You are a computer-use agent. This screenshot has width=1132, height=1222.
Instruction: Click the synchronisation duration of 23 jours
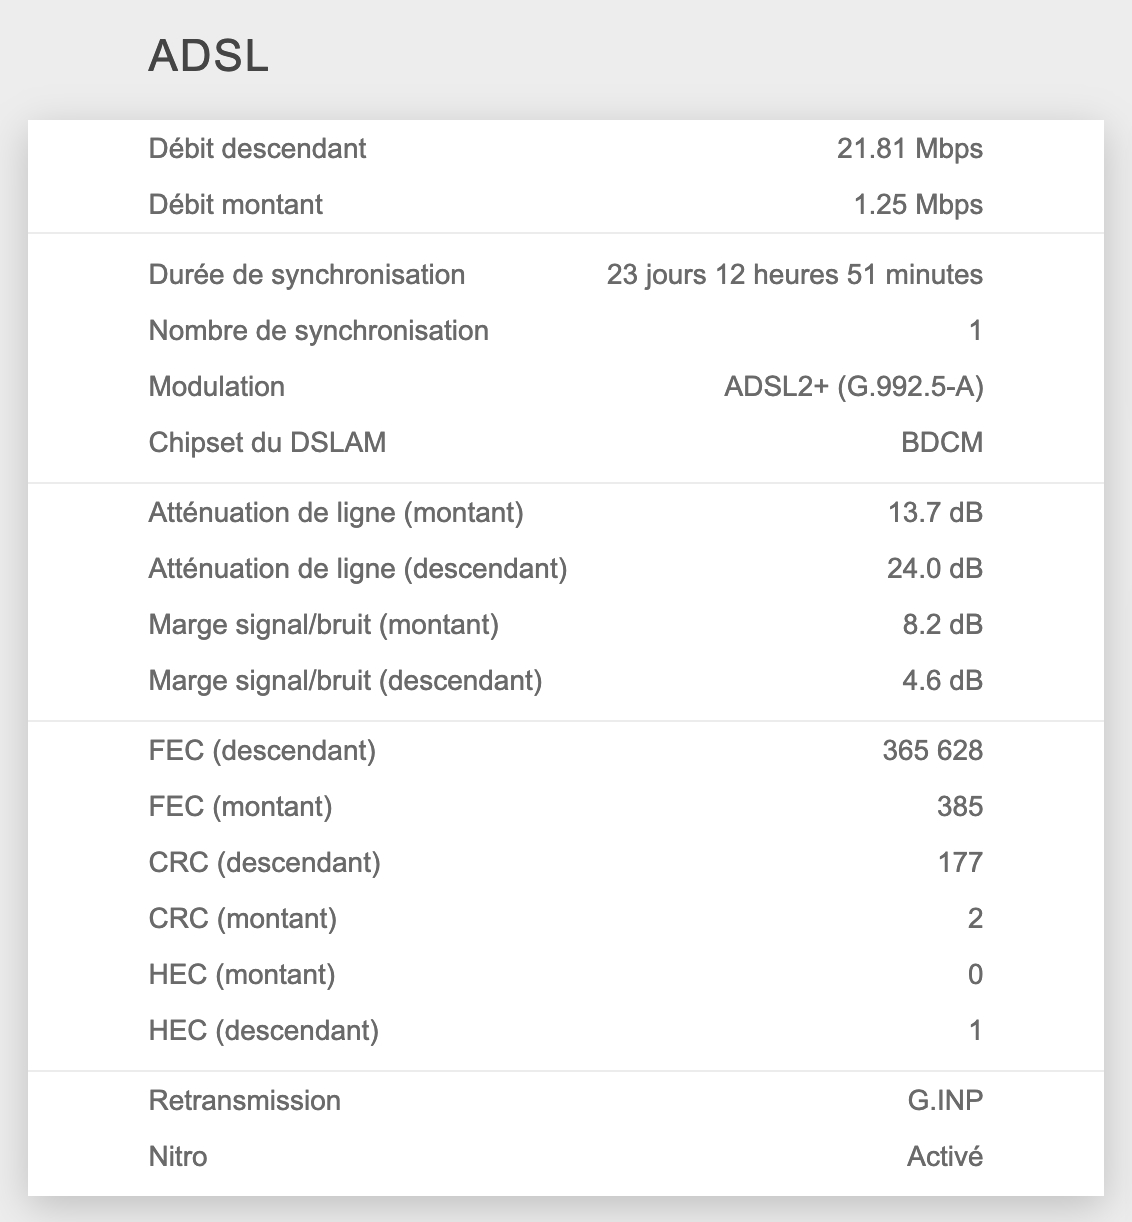click(794, 275)
